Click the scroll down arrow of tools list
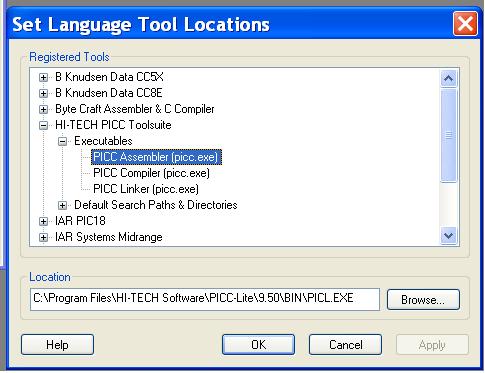This screenshot has width=485, height=373. 449,236
